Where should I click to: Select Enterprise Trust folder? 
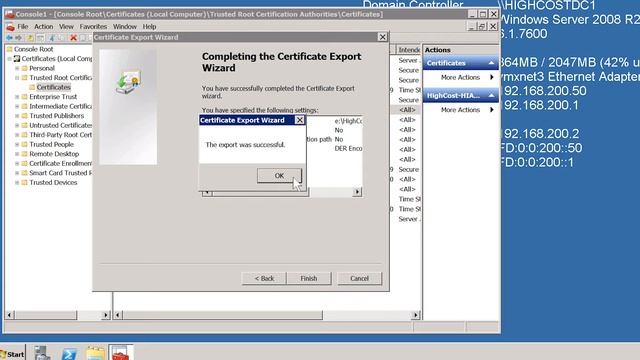tap(53, 97)
